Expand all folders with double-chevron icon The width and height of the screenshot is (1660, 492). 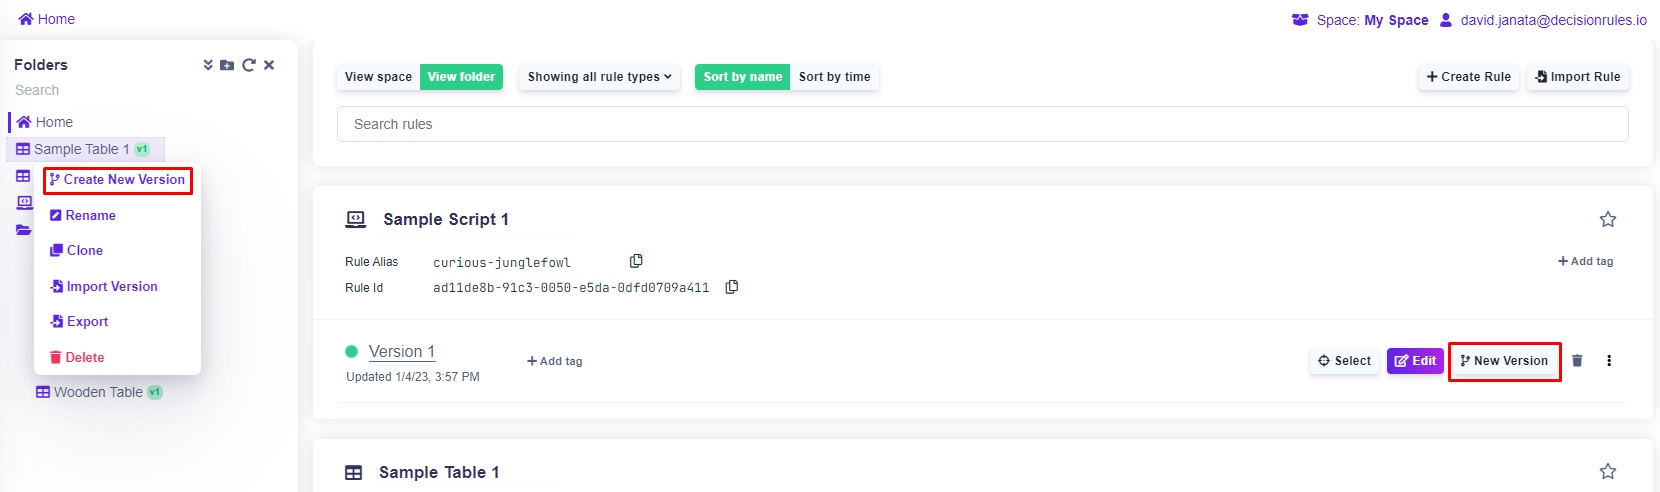click(x=208, y=65)
